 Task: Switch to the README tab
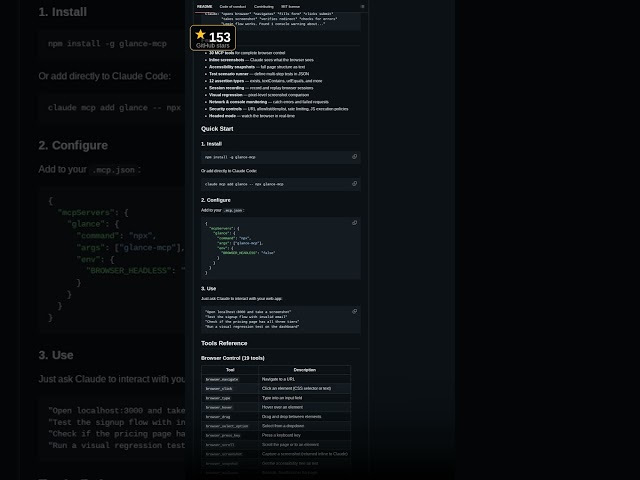(204, 7)
